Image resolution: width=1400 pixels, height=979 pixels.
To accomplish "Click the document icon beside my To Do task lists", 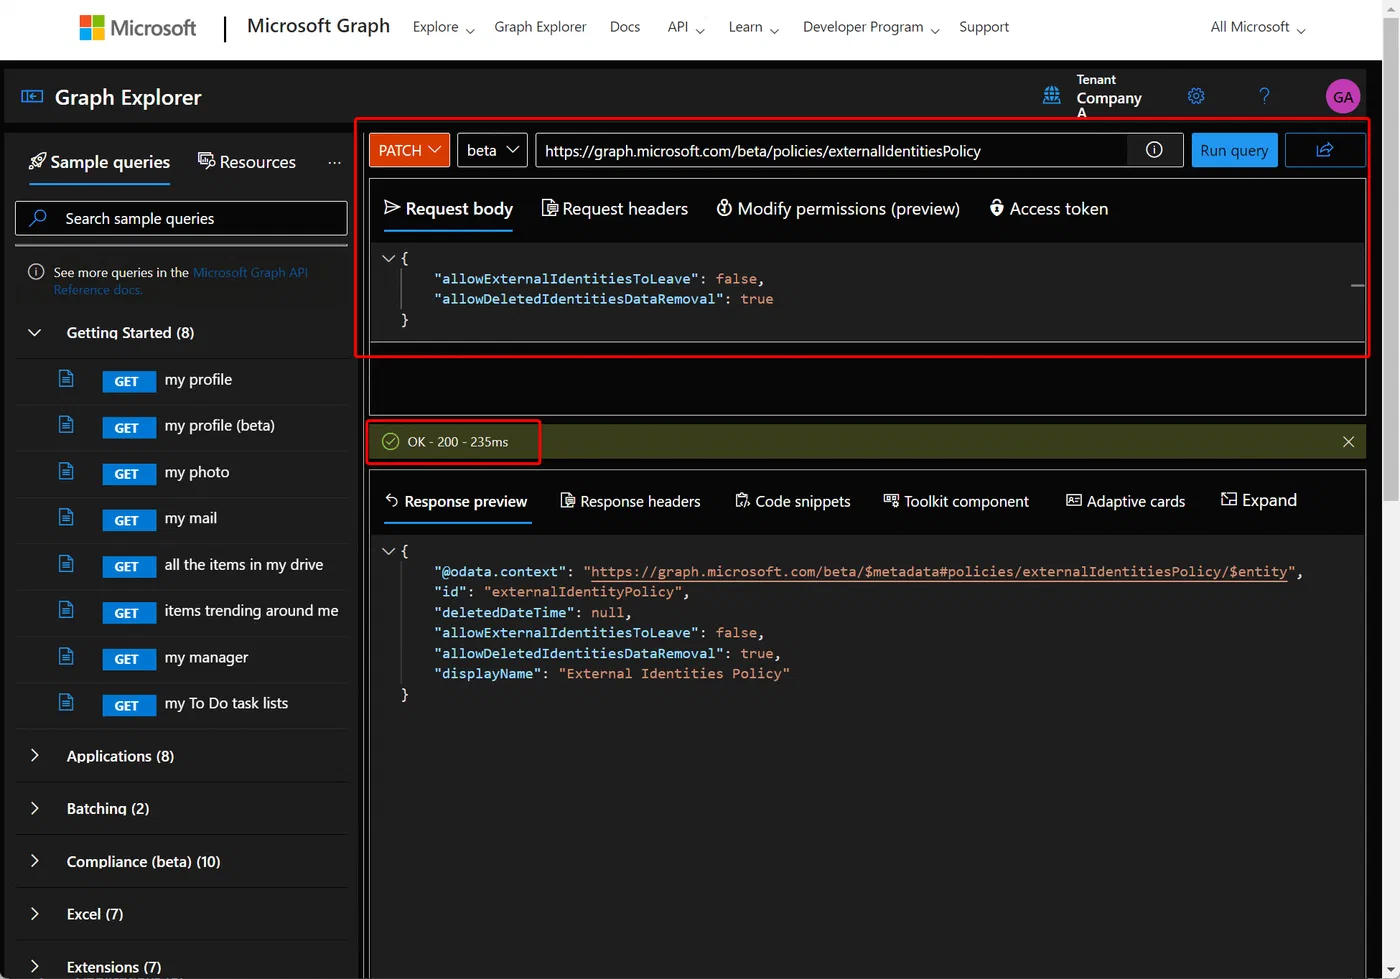I will [66, 703].
